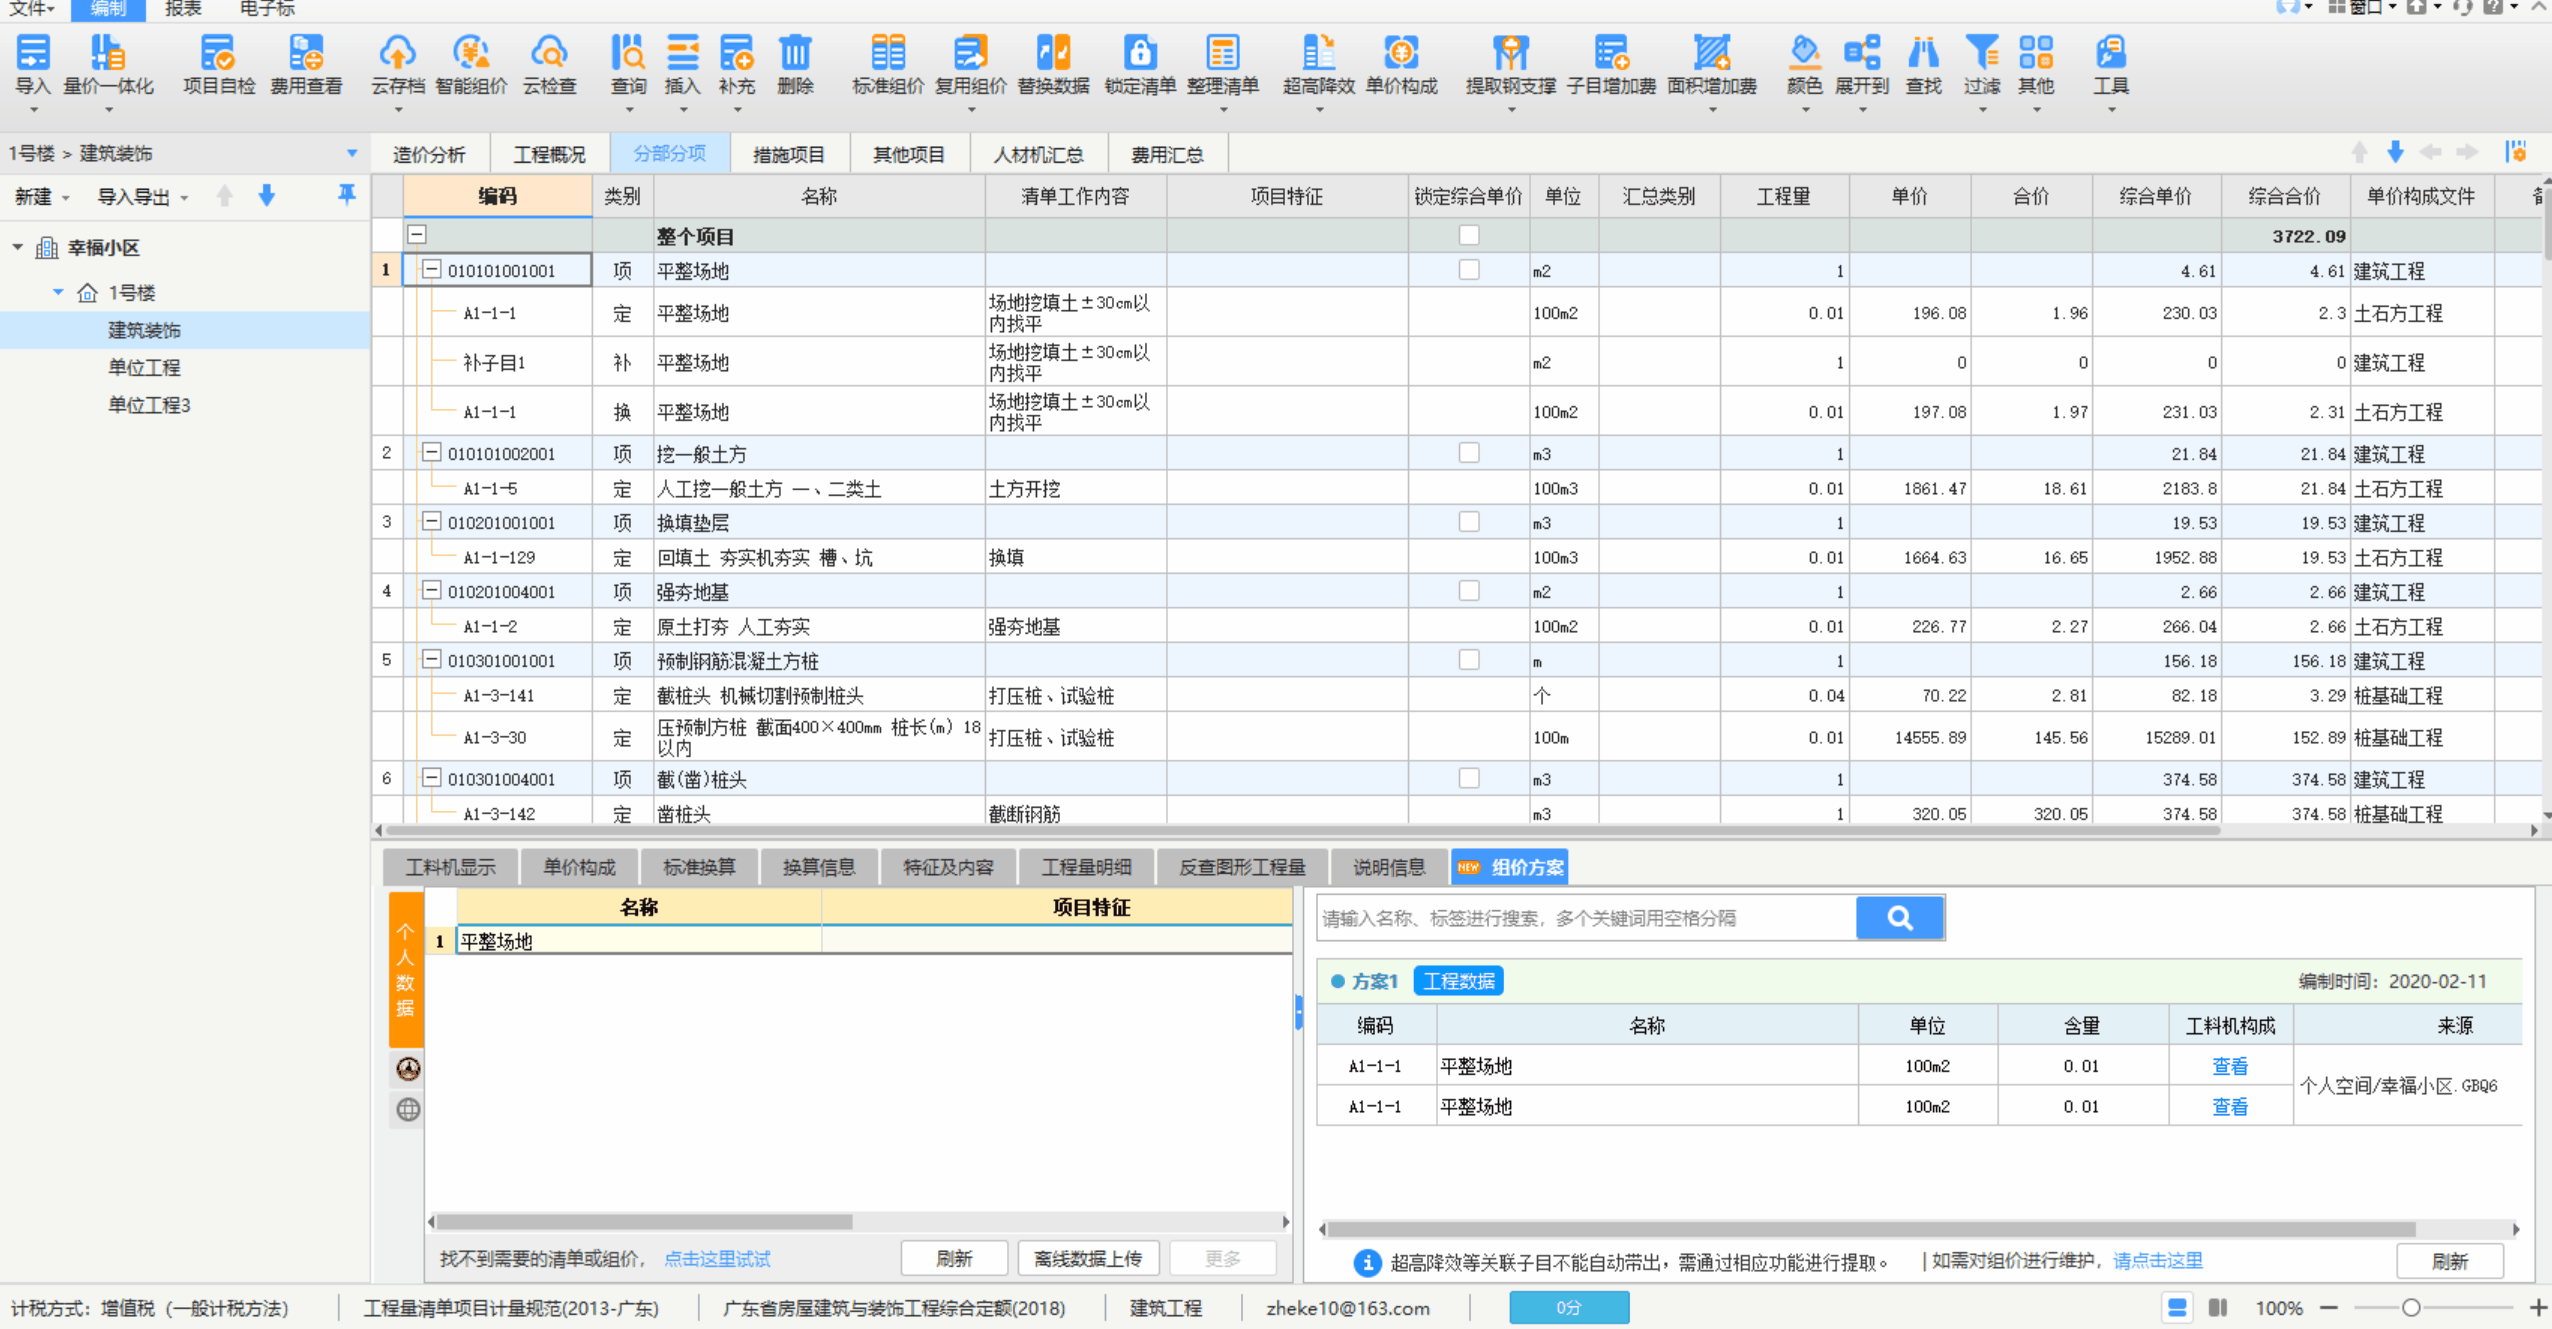
Task: Launch 智能组价 smart pricing
Action: (x=471, y=64)
